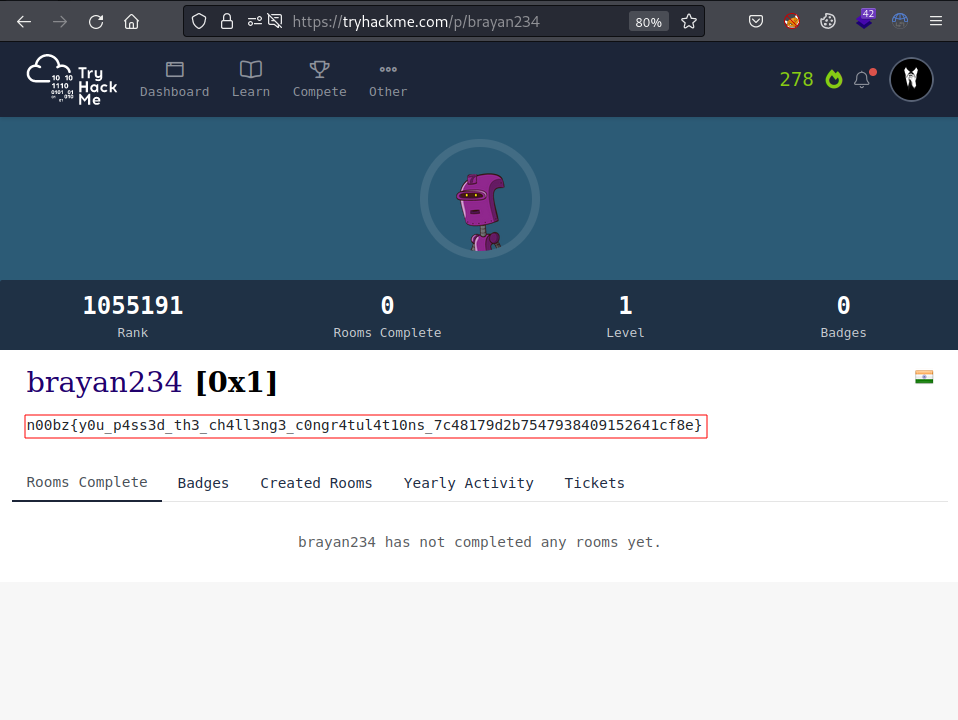Image resolution: width=958 pixels, height=720 pixels.
Task: Switch to the Badges tab
Action: pyautogui.click(x=203, y=483)
